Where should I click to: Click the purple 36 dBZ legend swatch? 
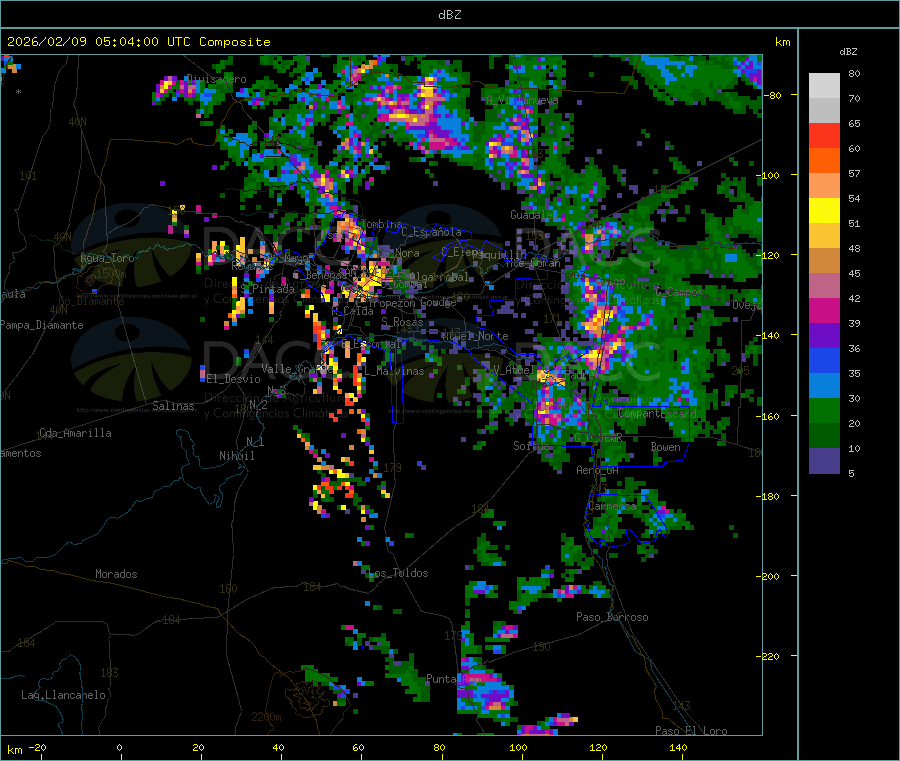point(824,336)
